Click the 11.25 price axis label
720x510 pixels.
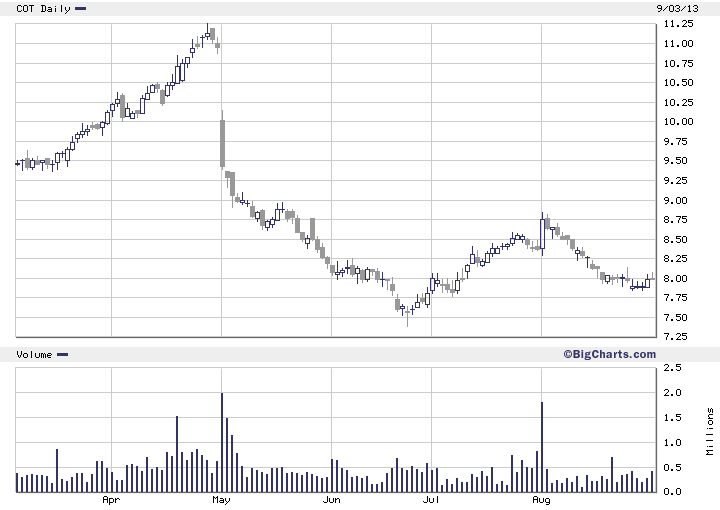pyautogui.click(x=678, y=24)
